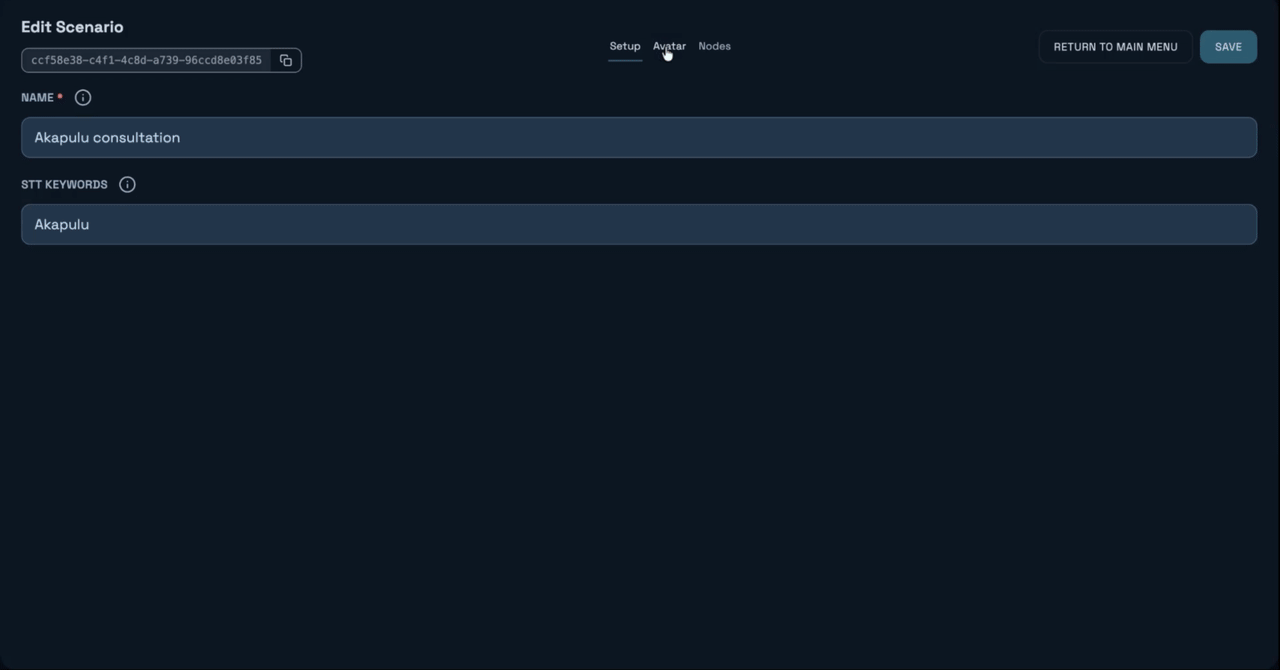Click the info icon next to NAME

[83, 98]
